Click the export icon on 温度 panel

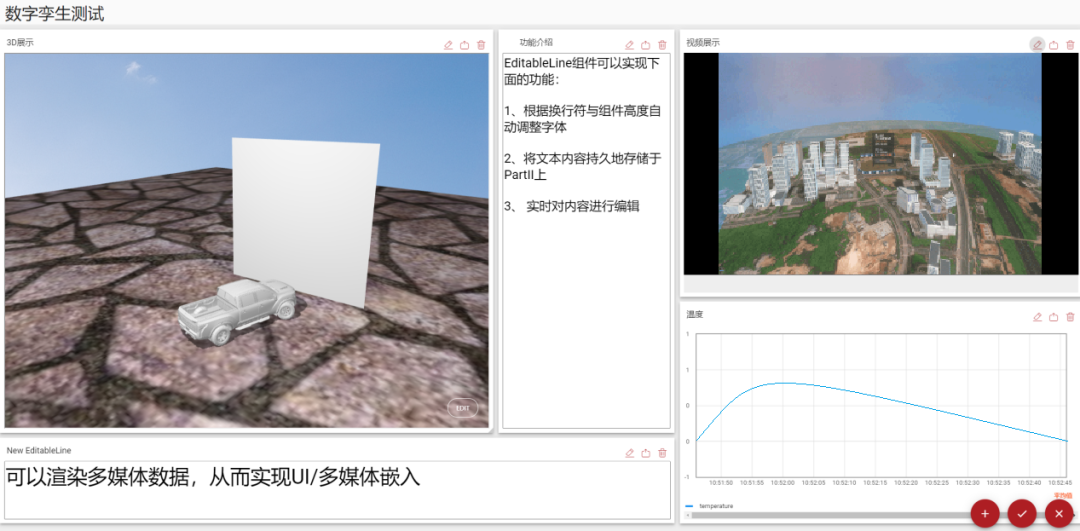pyautogui.click(x=1054, y=317)
